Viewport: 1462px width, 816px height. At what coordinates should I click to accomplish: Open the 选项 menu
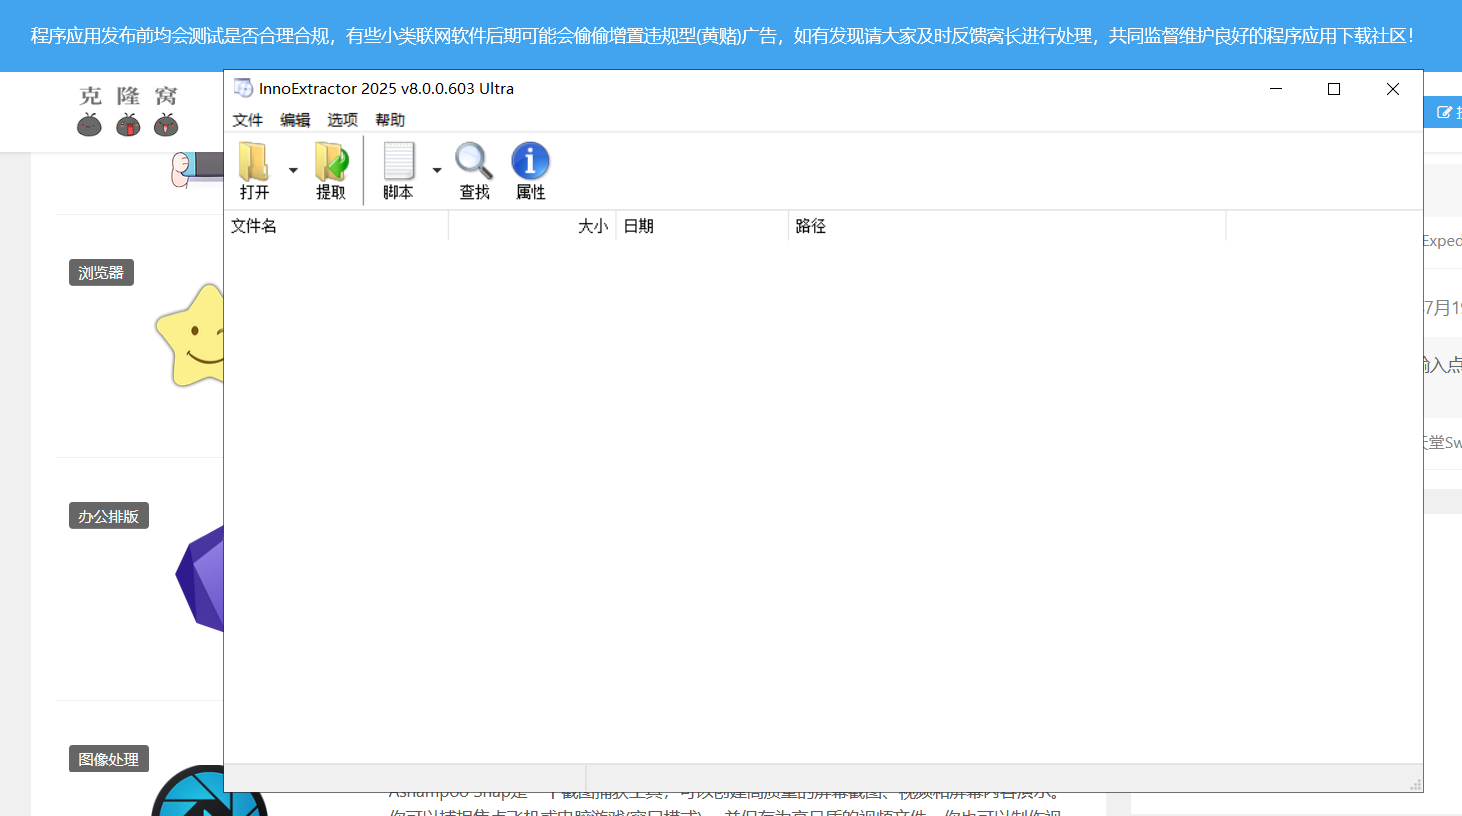coord(342,120)
